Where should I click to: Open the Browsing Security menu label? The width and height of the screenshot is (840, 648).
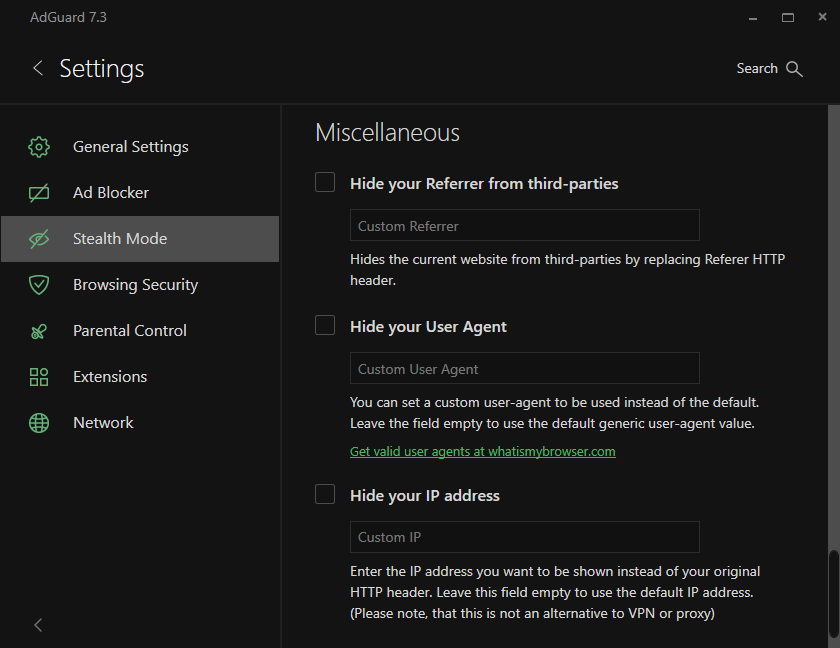(135, 285)
